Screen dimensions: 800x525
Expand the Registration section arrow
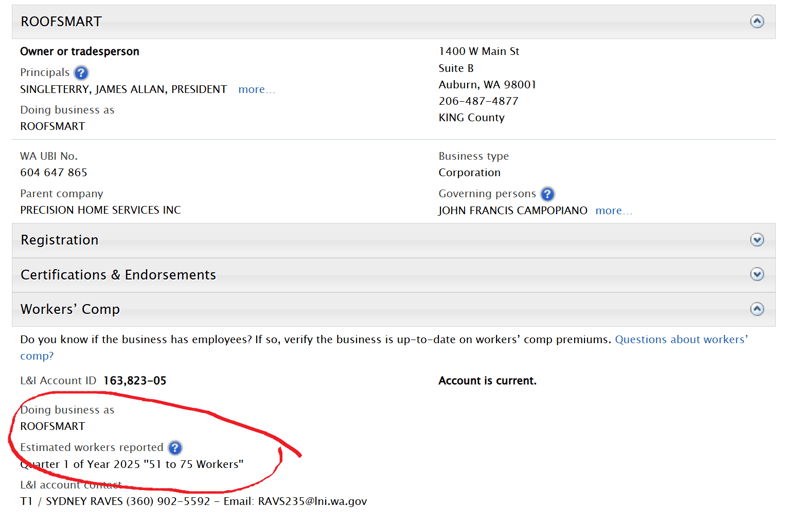click(757, 240)
